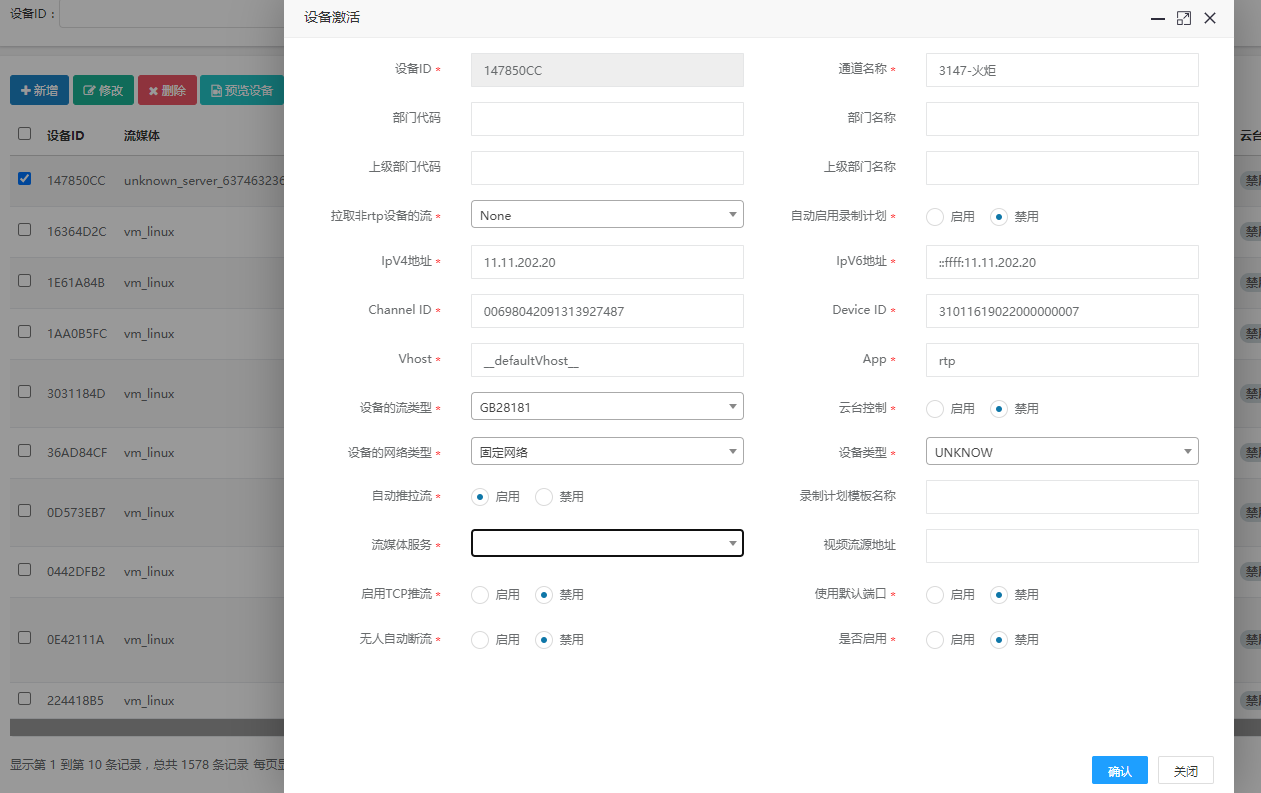Click the × icon on the 删除 button
1261x793 pixels.
coord(153,90)
